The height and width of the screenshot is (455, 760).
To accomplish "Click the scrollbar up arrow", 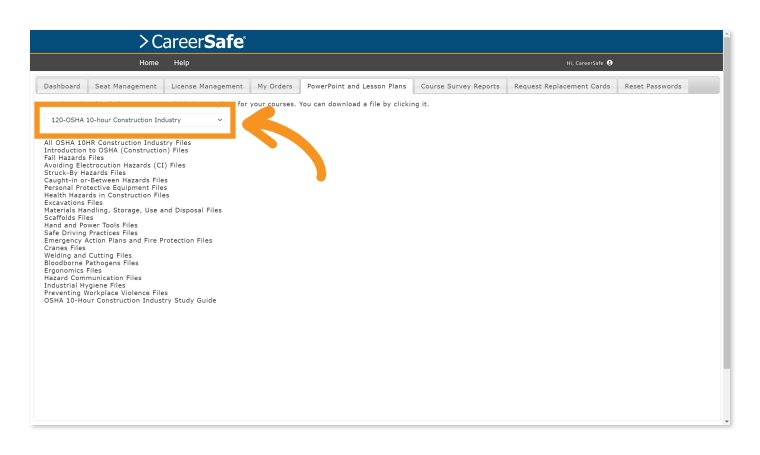I will pyautogui.click(x=727, y=34).
